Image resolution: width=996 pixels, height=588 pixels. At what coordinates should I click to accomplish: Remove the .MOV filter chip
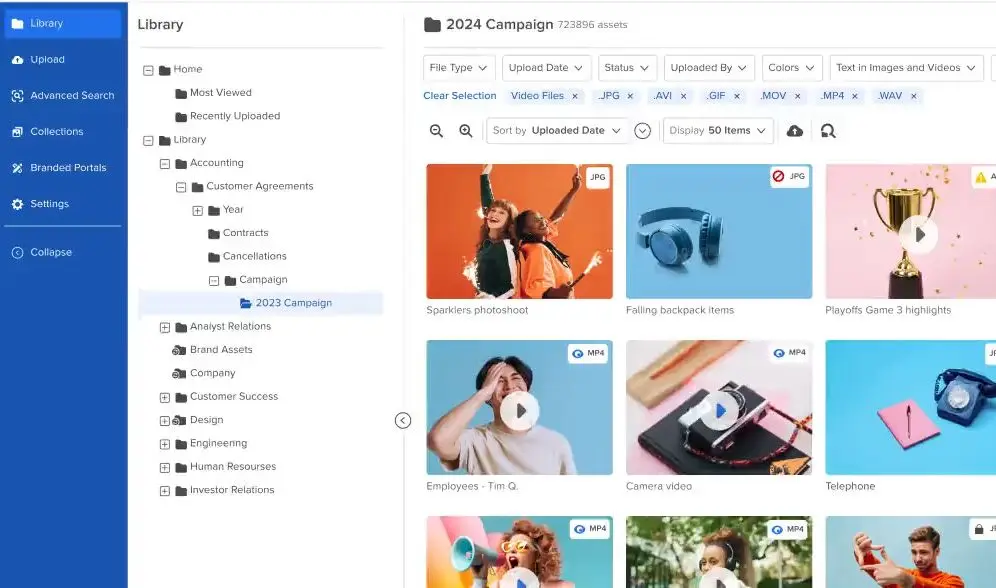798,97
